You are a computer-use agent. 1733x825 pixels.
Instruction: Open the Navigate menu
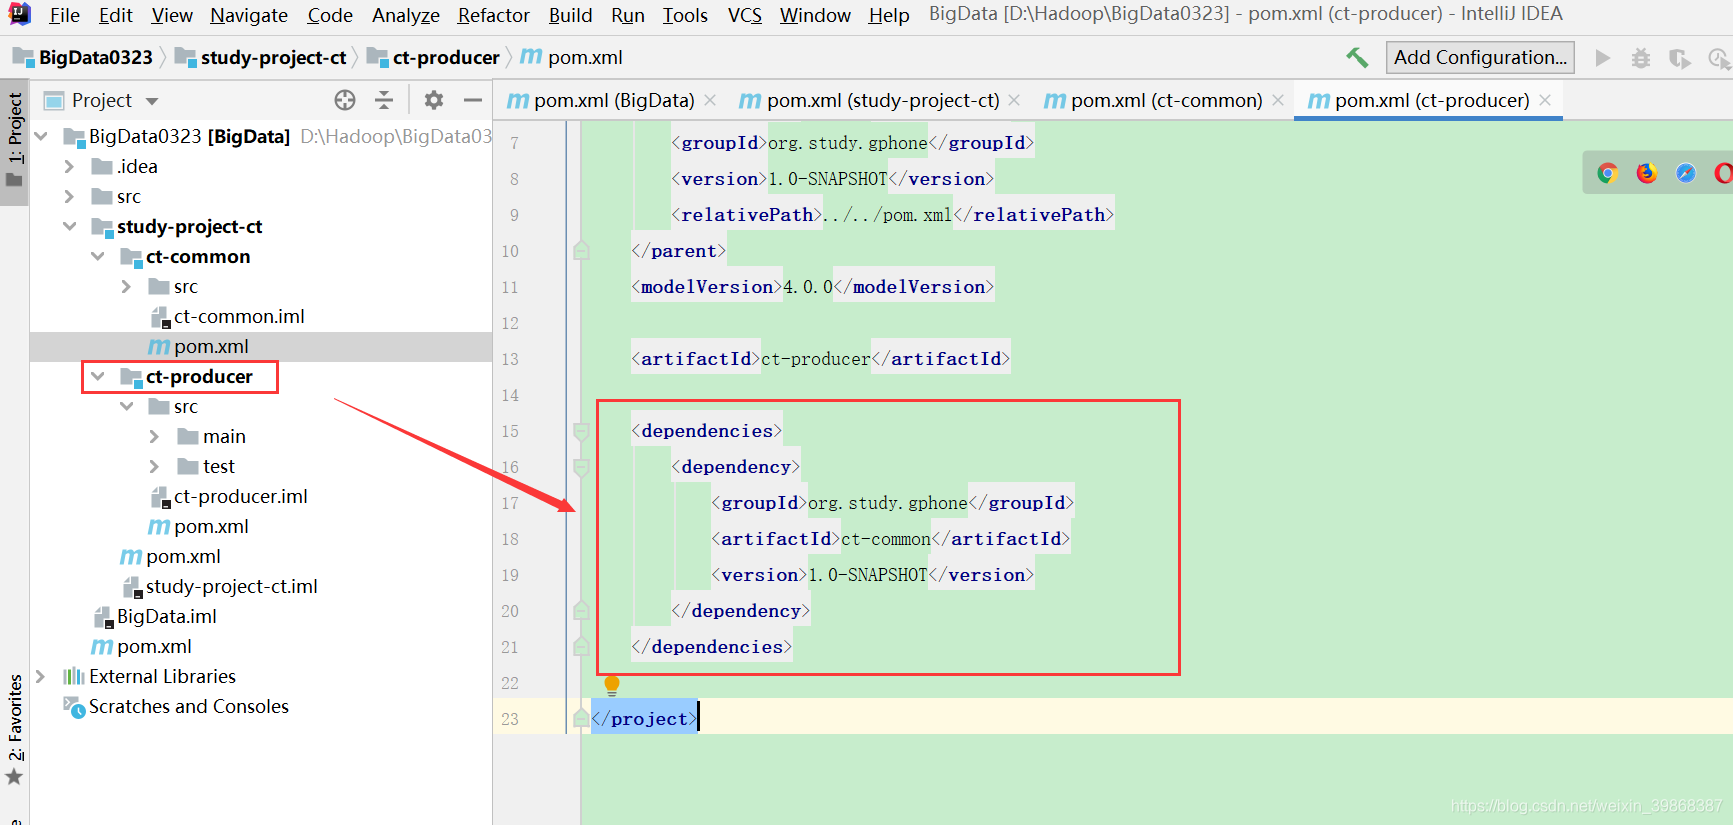(x=249, y=15)
